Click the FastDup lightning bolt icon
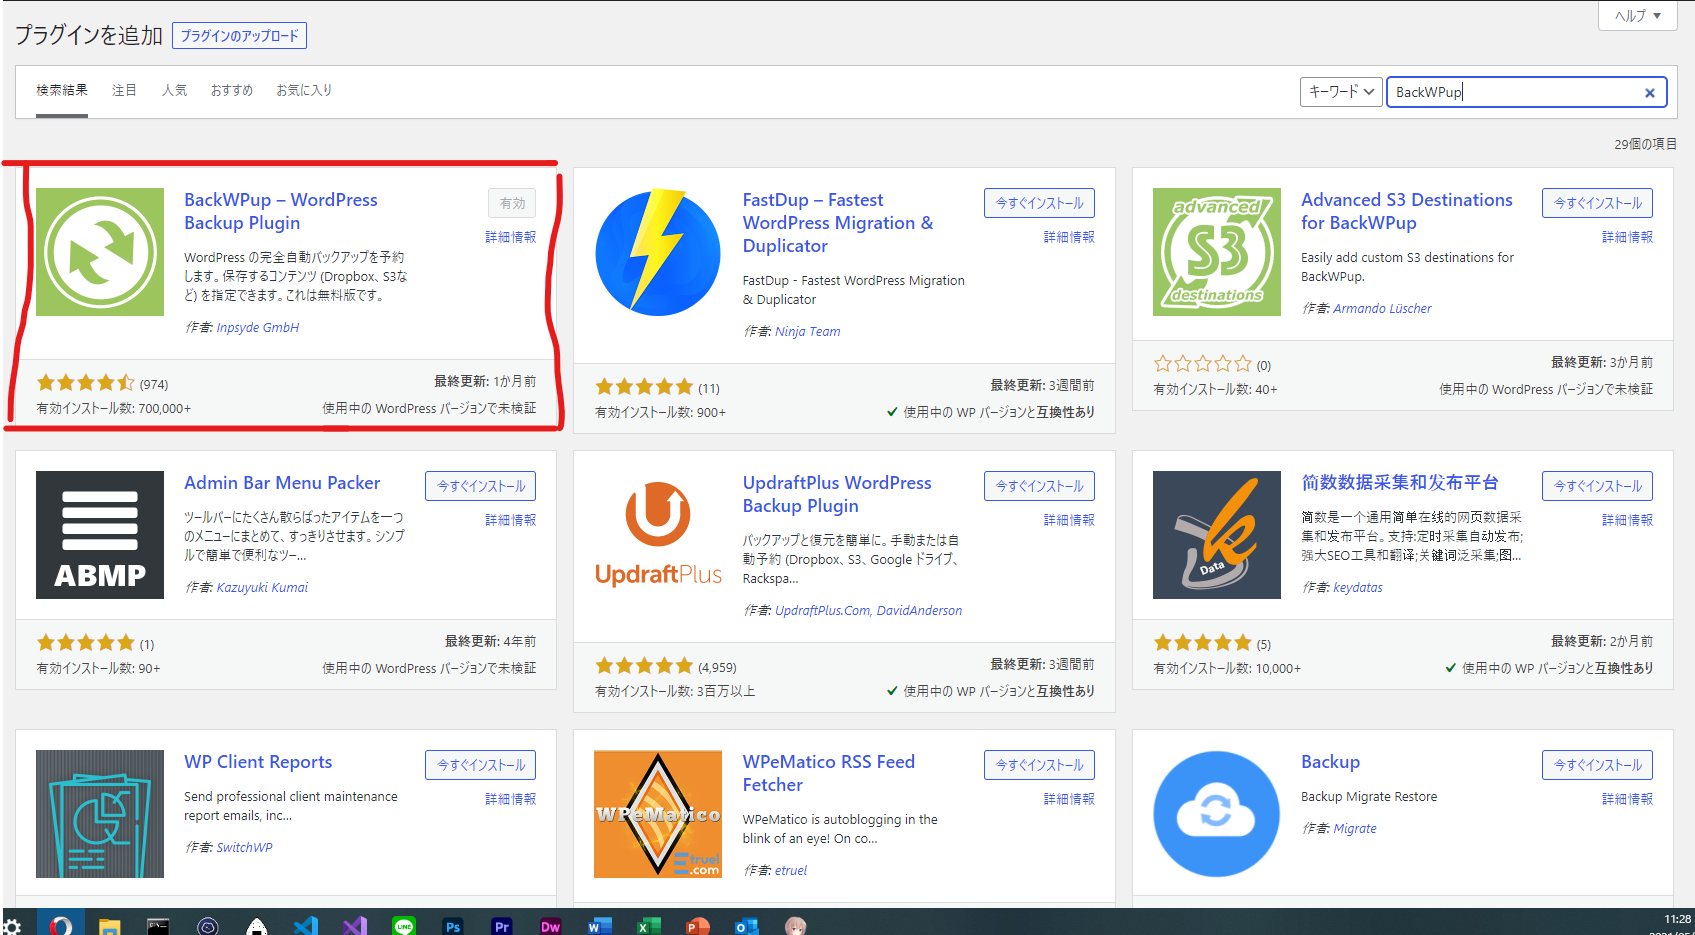Screen dimensions: 1695x935 [658, 252]
